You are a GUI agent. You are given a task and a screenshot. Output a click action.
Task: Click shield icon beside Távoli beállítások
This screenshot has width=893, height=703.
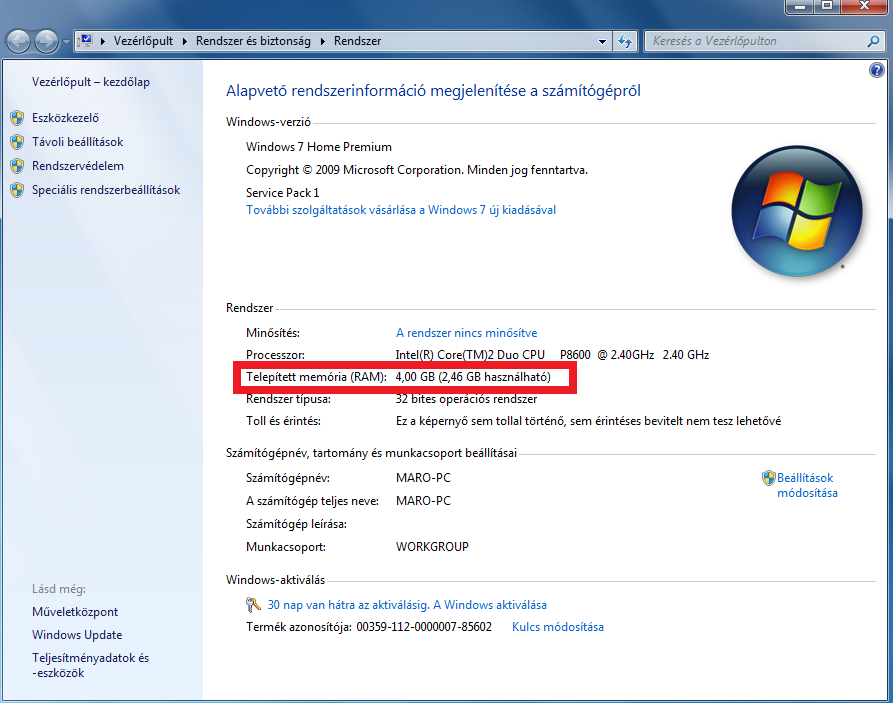(x=17, y=142)
